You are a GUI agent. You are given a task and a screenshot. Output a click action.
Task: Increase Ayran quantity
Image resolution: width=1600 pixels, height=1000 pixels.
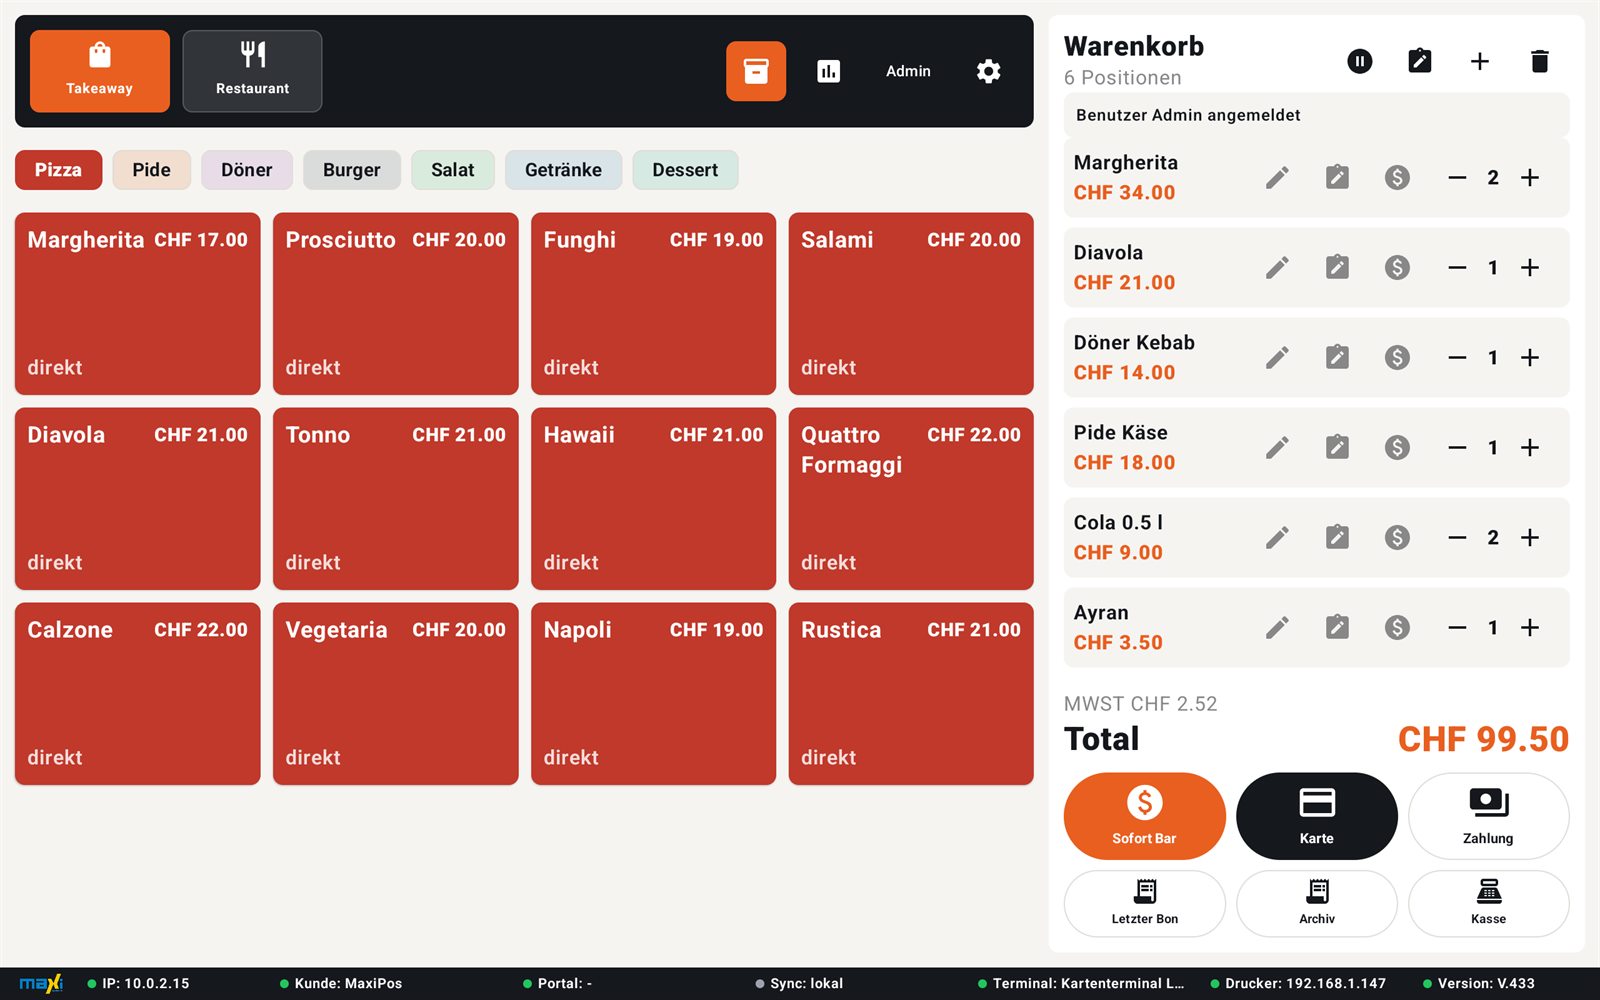point(1530,628)
